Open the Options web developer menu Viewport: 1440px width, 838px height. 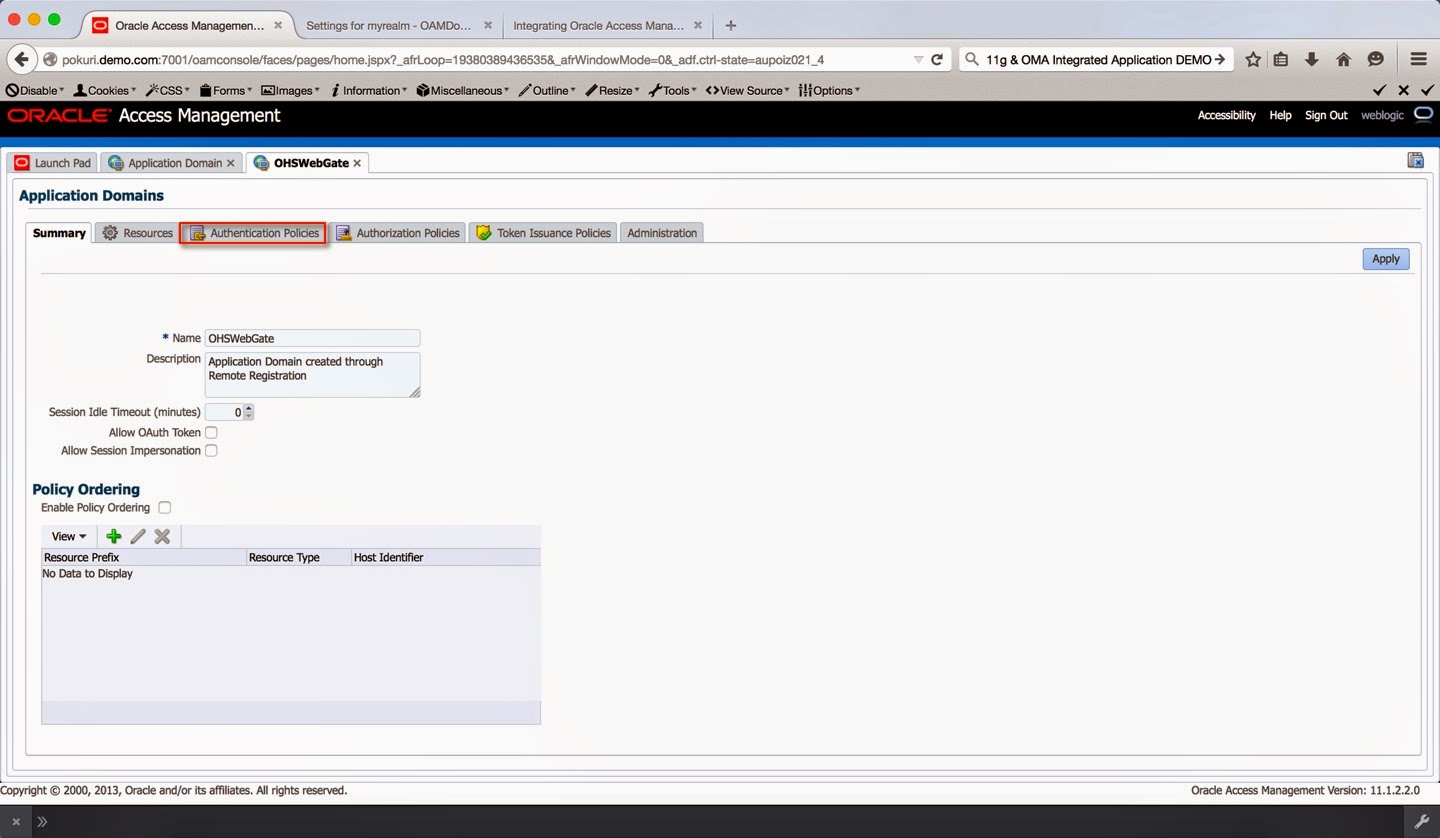point(829,90)
